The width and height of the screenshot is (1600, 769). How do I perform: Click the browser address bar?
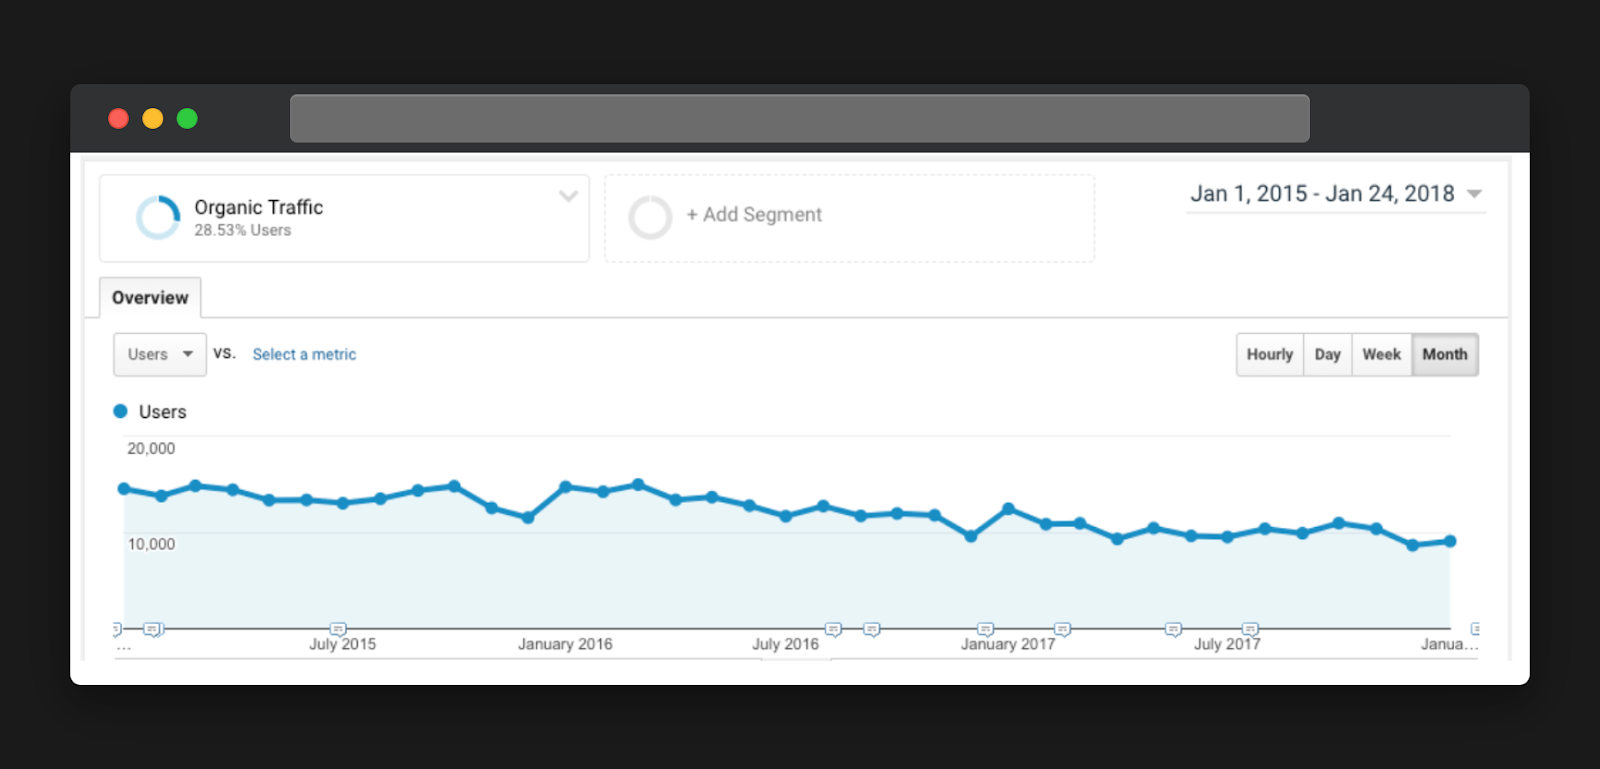coord(799,119)
